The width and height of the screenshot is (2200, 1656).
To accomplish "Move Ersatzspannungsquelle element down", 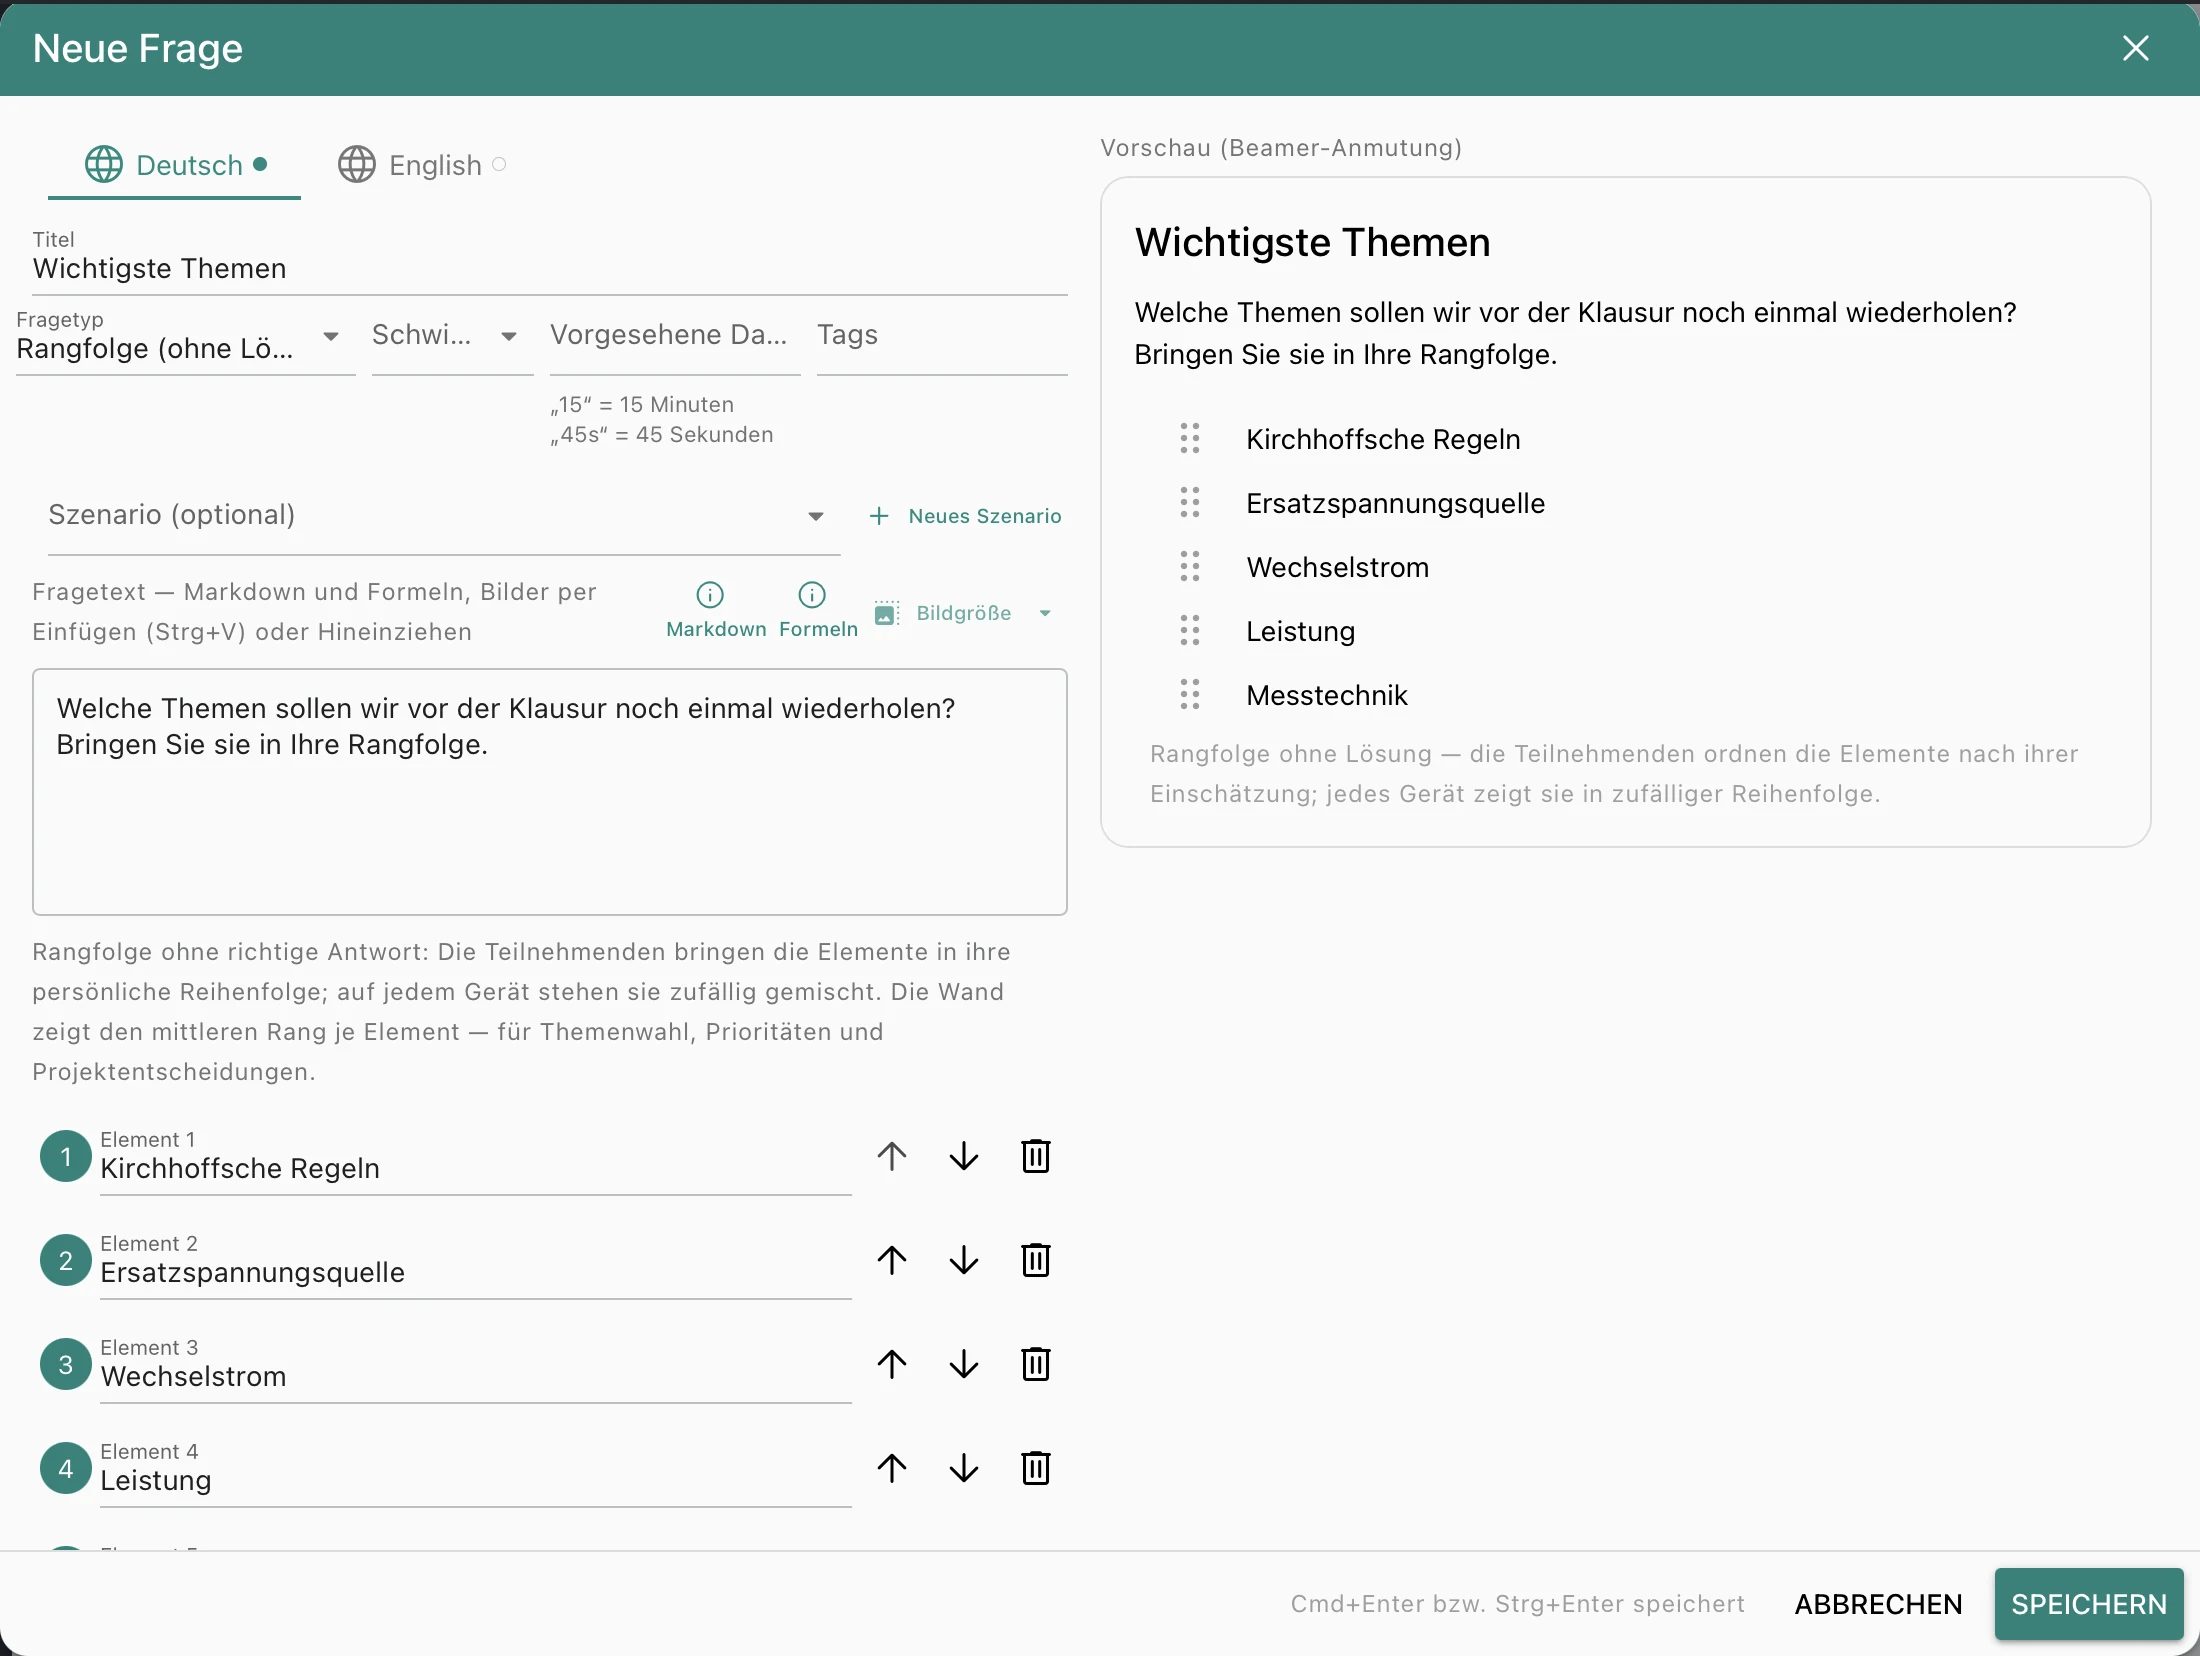I will tap(964, 1261).
